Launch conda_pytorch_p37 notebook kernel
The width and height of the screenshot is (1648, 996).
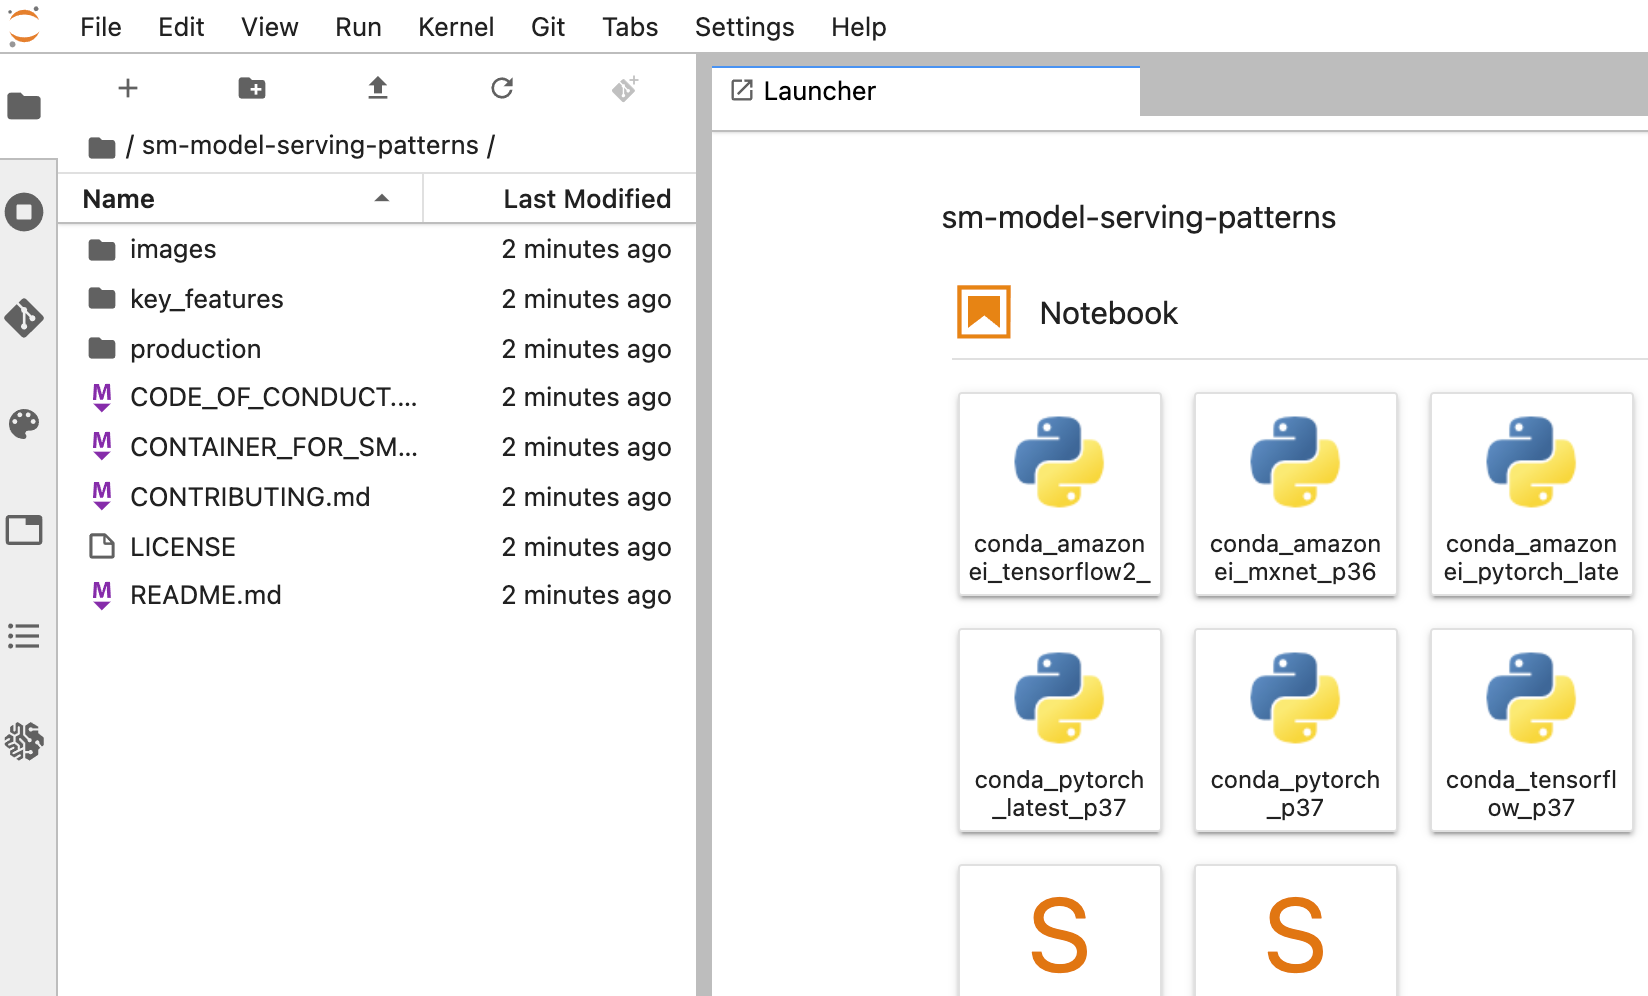(x=1296, y=731)
